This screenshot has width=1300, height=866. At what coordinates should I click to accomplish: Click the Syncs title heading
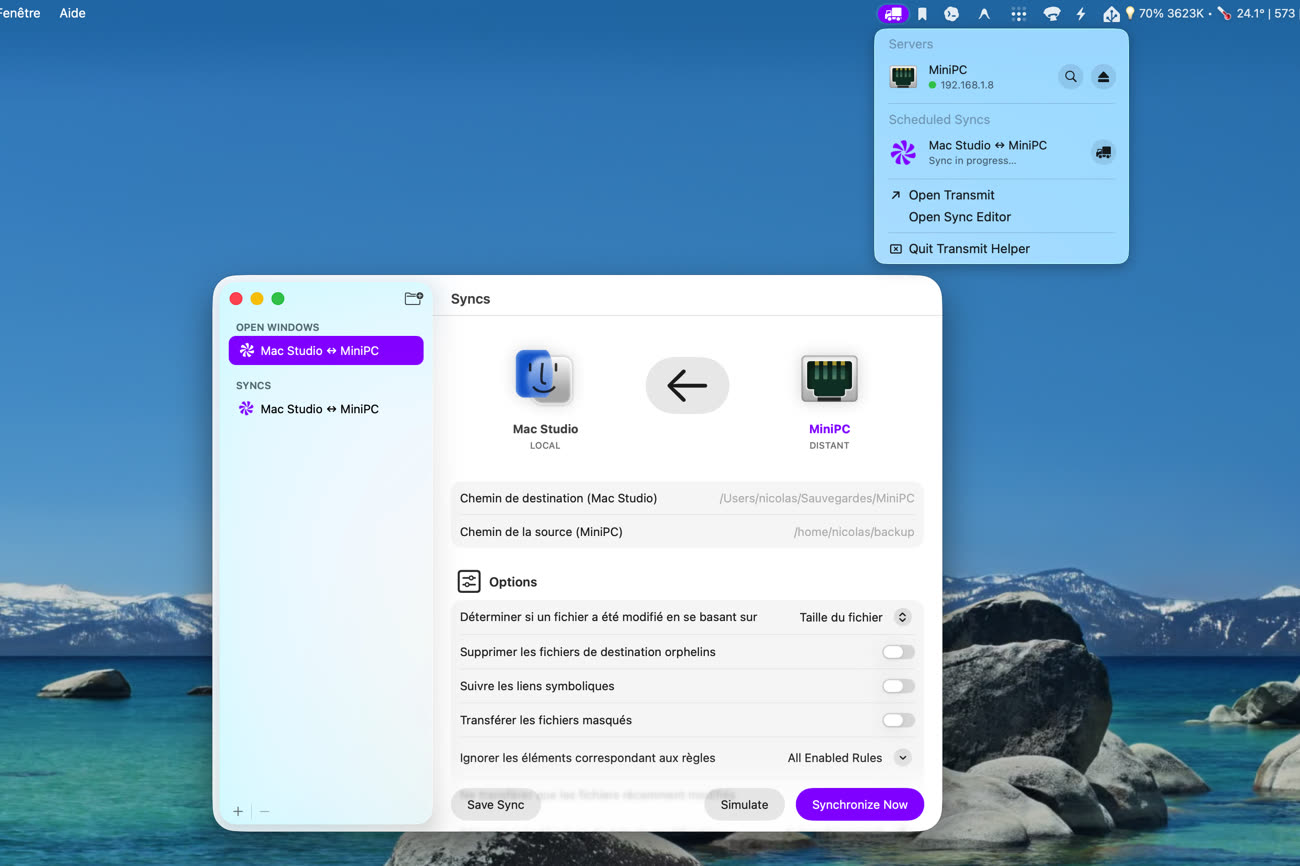coord(470,299)
